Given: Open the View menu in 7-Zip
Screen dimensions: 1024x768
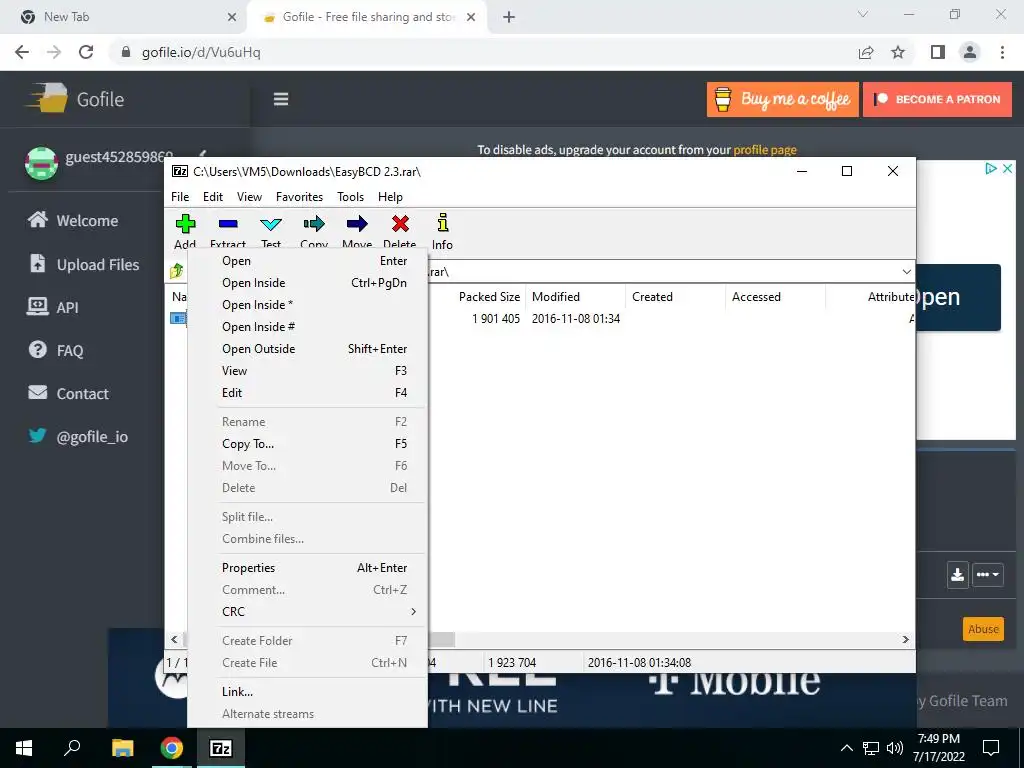Looking at the screenshot, I should 249,197.
